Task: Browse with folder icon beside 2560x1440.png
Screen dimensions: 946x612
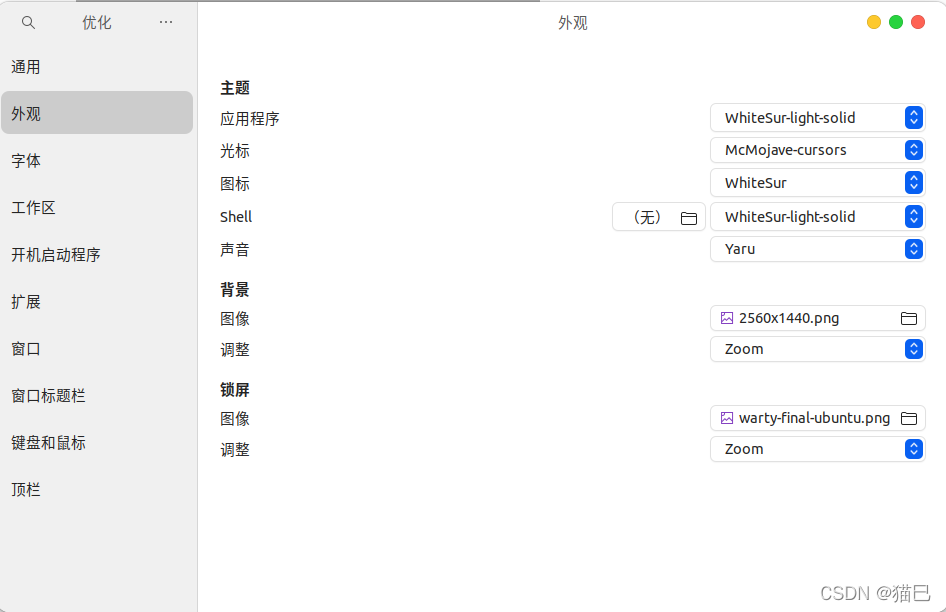Action: point(909,319)
